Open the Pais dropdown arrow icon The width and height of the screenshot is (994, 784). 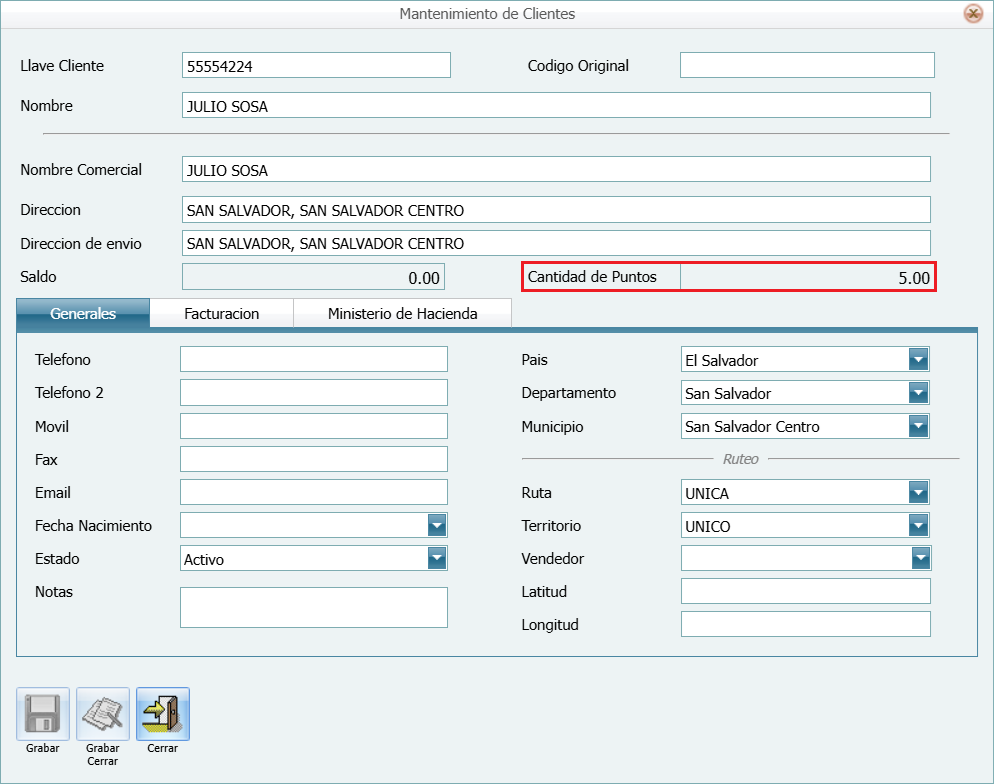(x=920, y=359)
